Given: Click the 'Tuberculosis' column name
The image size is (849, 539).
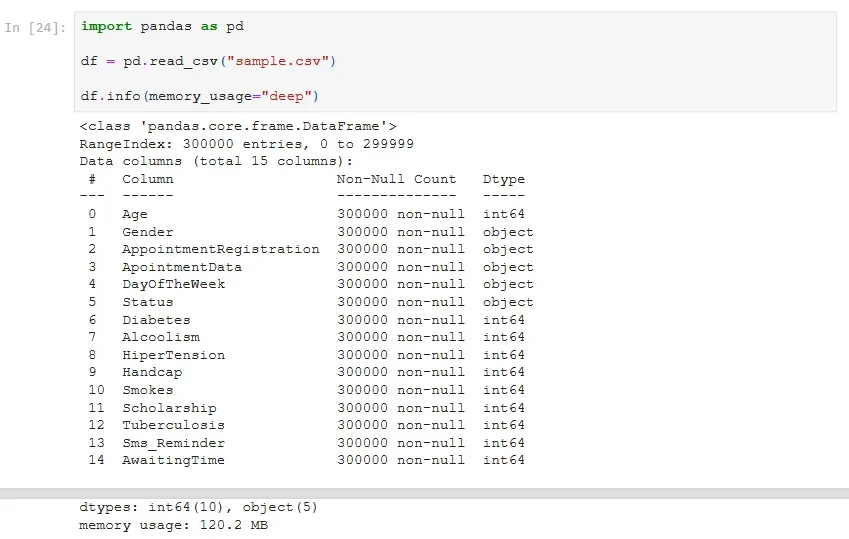Looking at the screenshot, I should [173, 425].
